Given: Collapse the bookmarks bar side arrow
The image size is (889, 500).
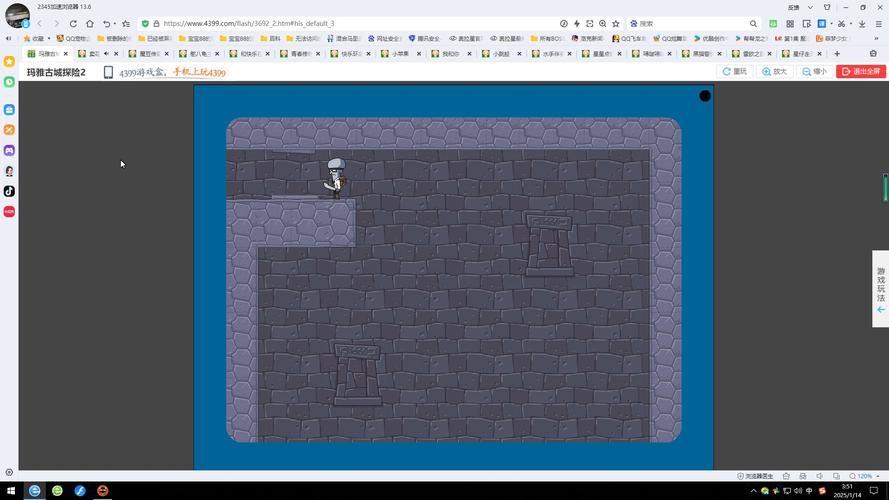Looking at the screenshot, I should 9,39.
